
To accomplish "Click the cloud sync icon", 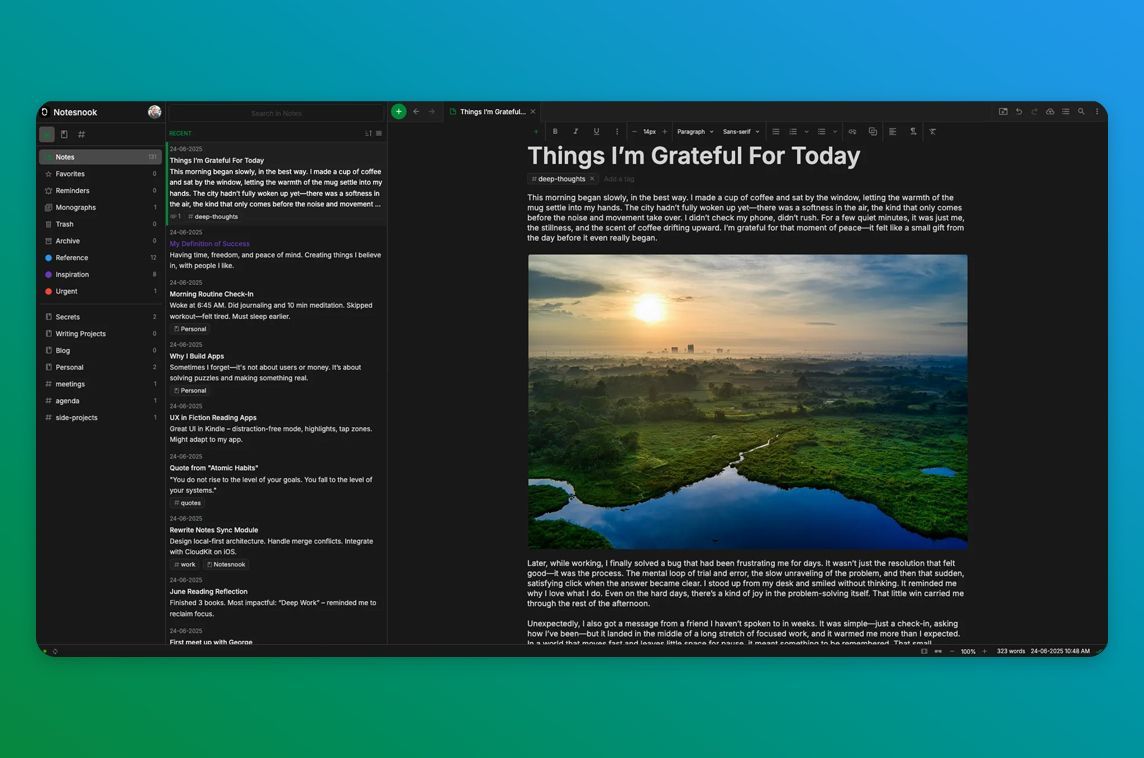I will tap(1050, 111).
